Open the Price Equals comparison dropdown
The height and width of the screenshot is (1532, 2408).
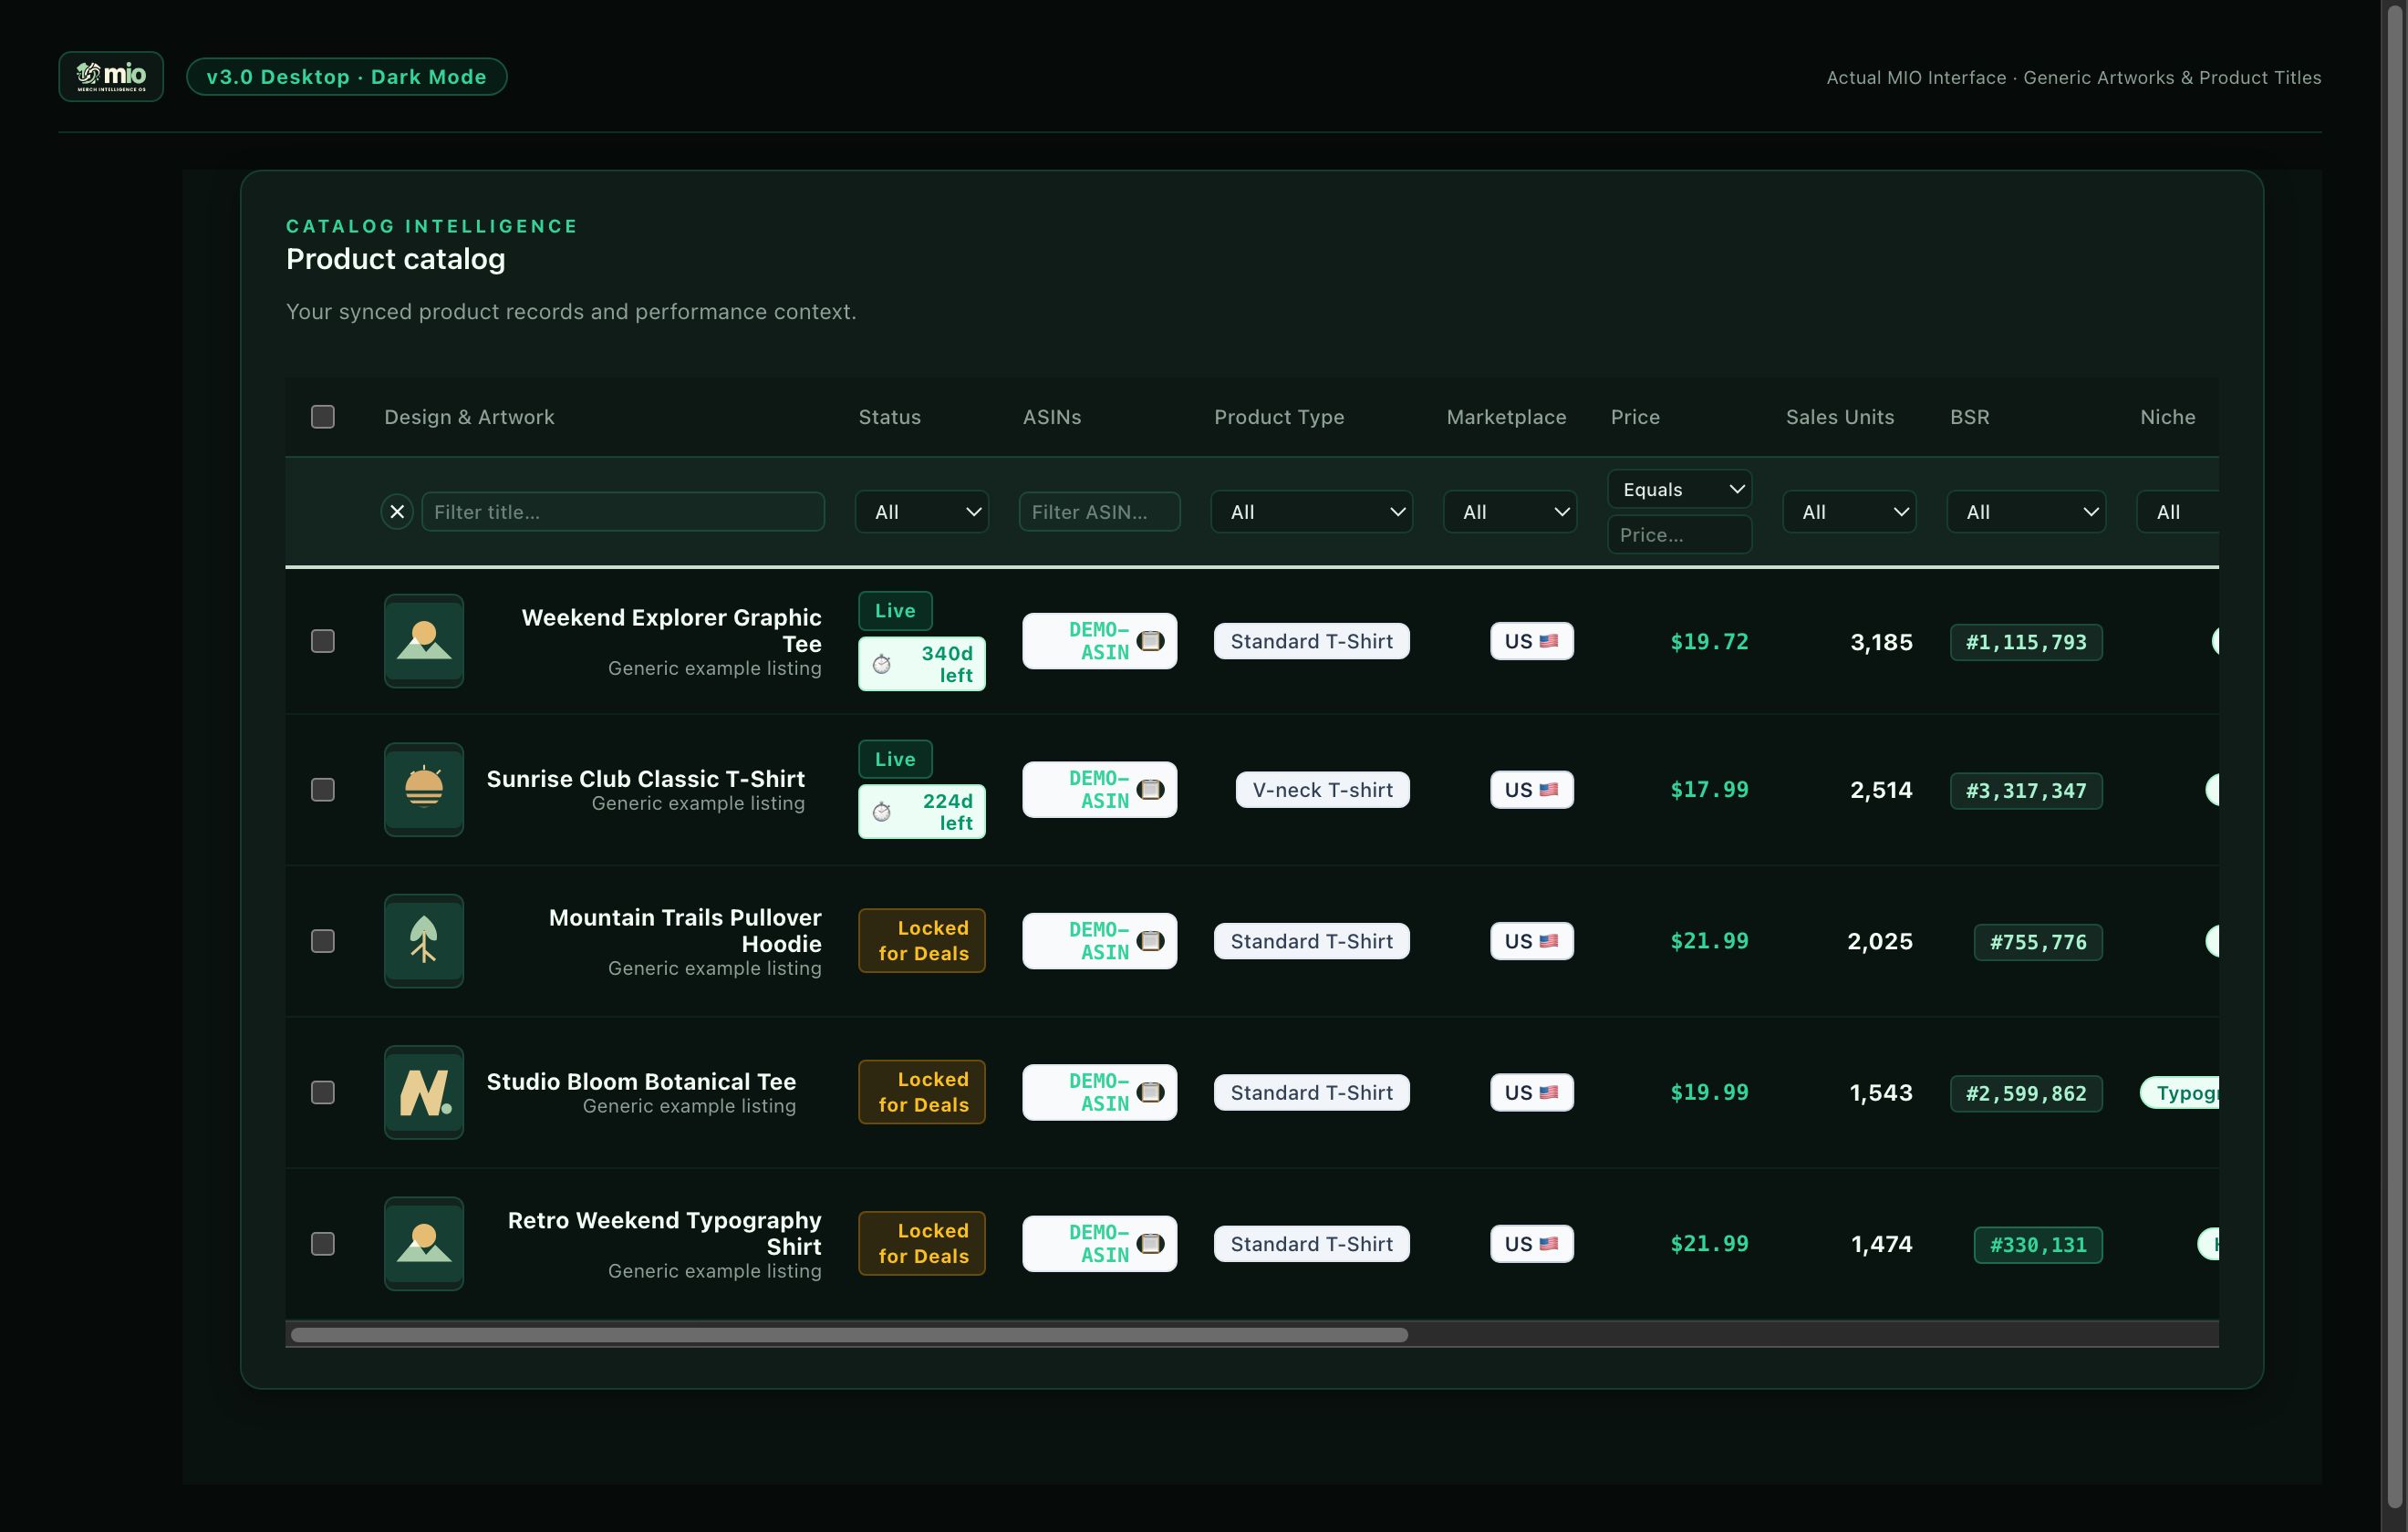(x=1680, y=489)
